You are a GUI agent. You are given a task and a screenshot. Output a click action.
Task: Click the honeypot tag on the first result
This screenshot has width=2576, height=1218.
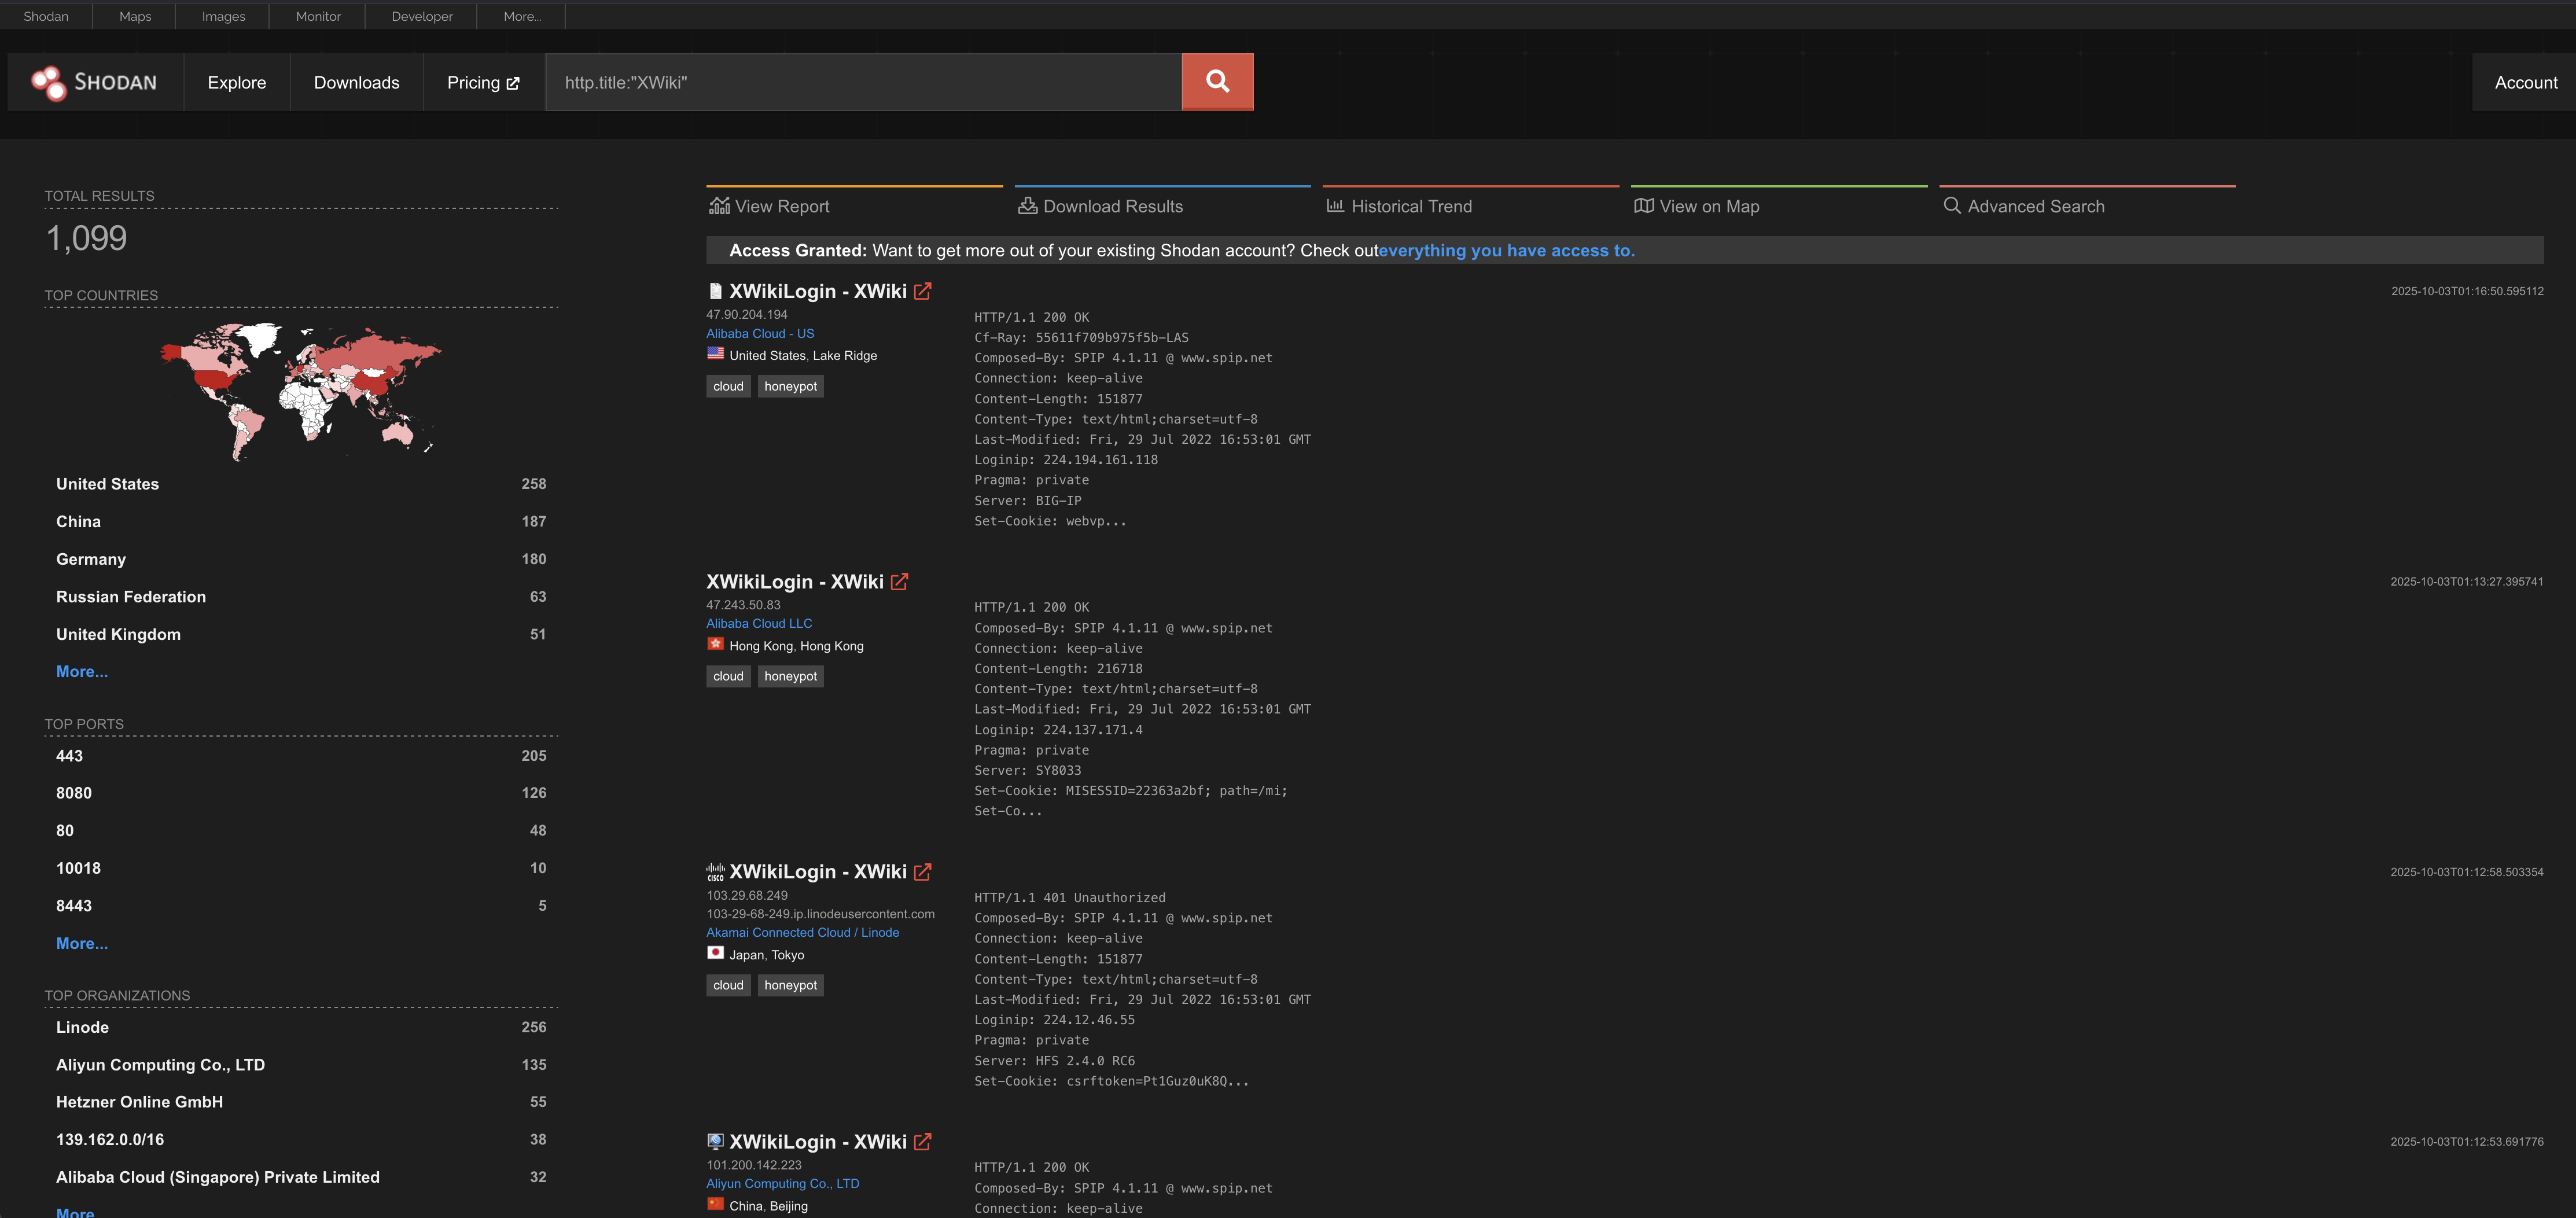click(x=790, y=386)
